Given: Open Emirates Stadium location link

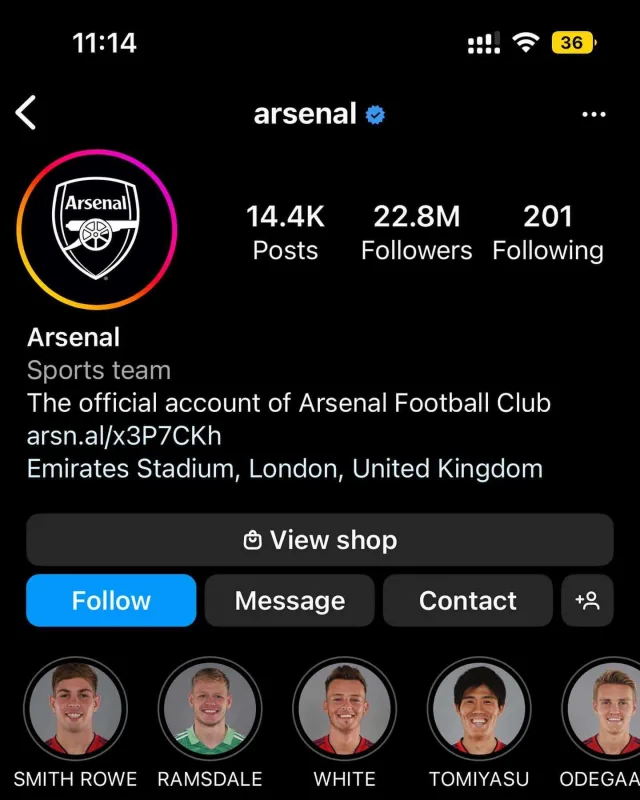Looking at the screenshot, I should 285,468.
